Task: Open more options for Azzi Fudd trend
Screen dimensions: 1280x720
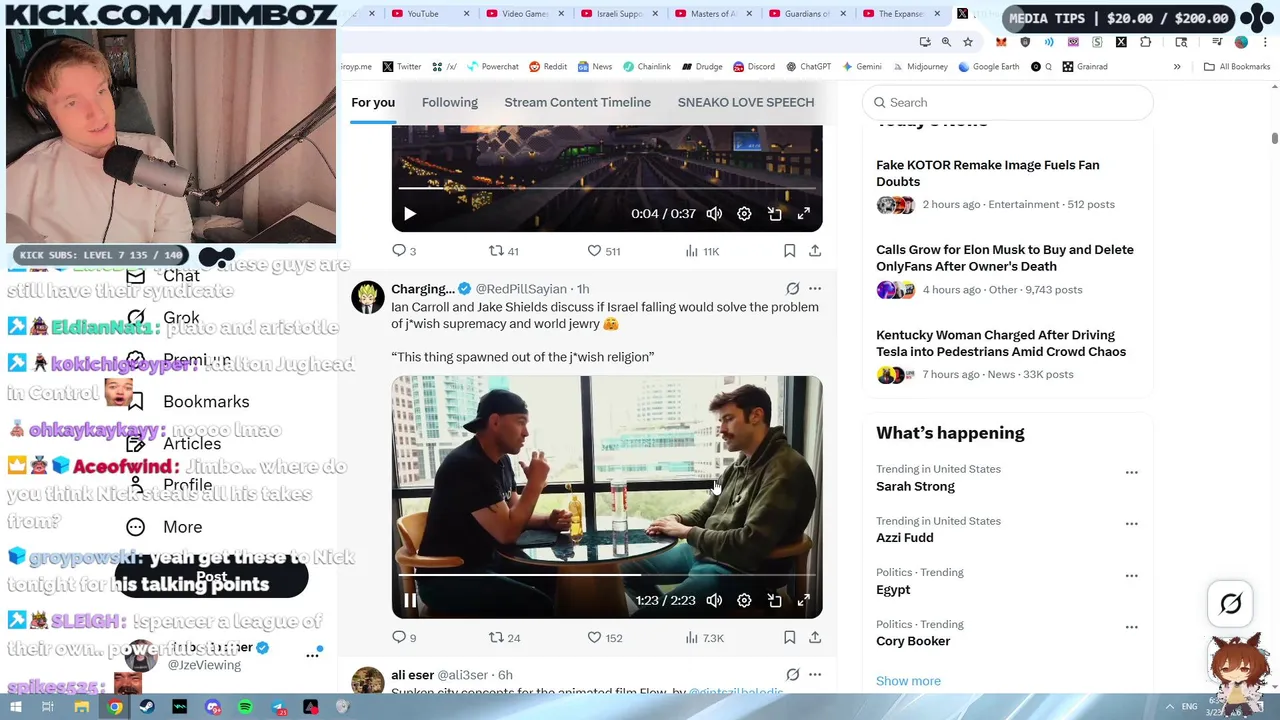Action: (x=1131, y=524)
